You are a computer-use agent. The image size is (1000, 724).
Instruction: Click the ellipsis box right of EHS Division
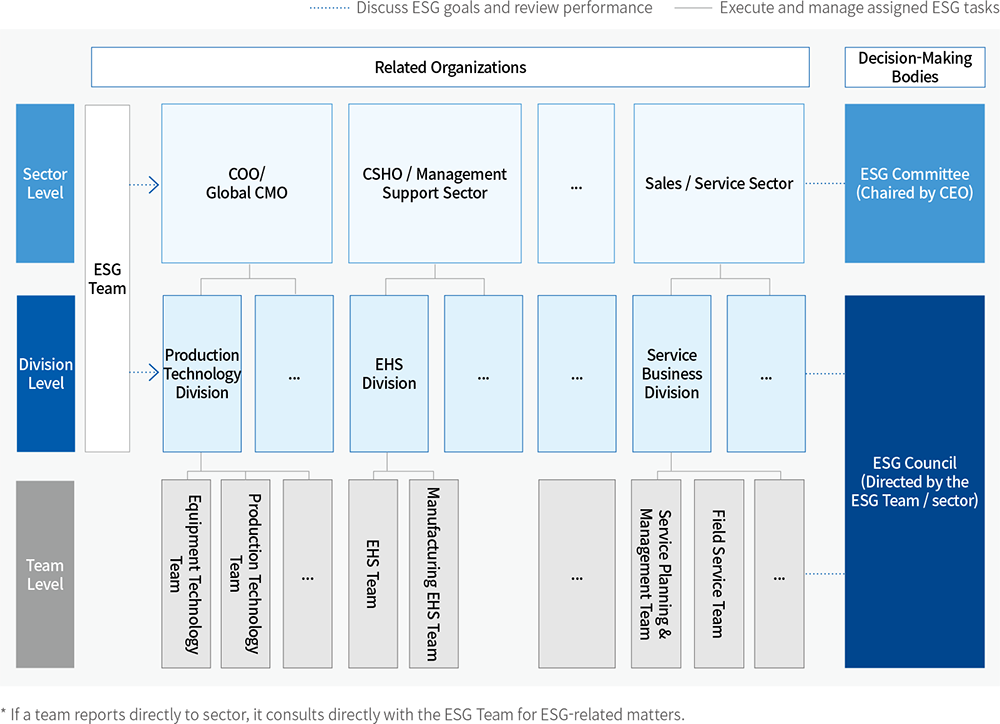click(x=483, y=374)
